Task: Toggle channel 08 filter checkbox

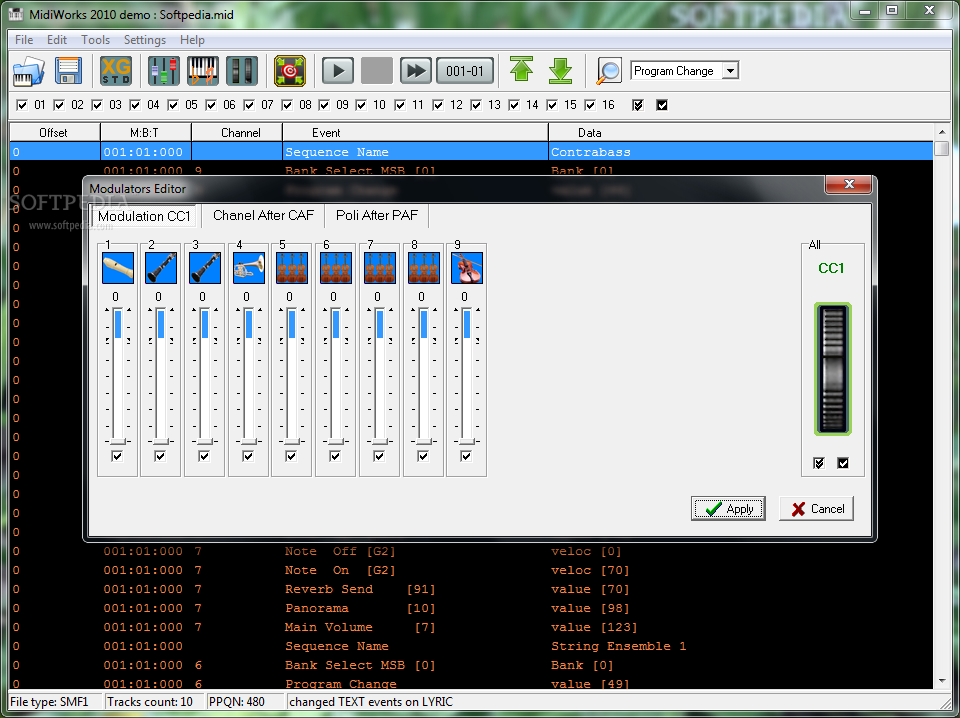Action: tap(287, 105)
